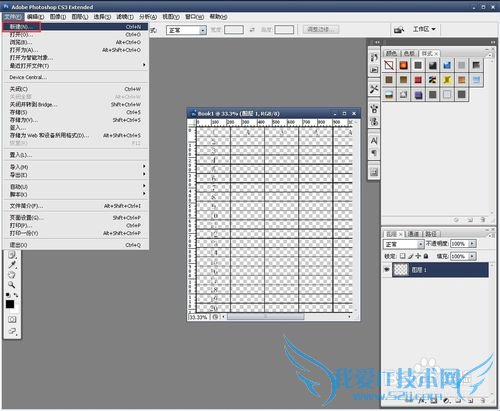Switch to the 通道 channels tab
The height and width of the screenshot is (411, 500).
click(x=413, y=234)
